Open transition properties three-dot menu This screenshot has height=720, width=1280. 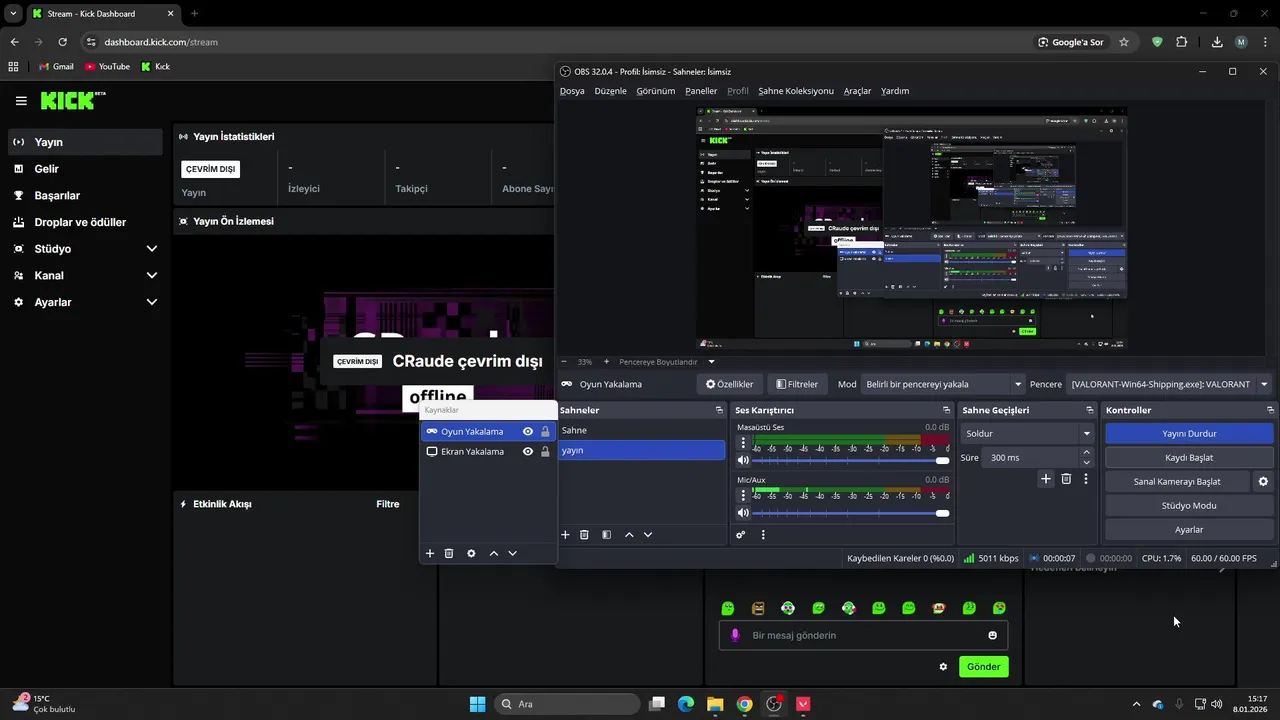[1086, 479]
